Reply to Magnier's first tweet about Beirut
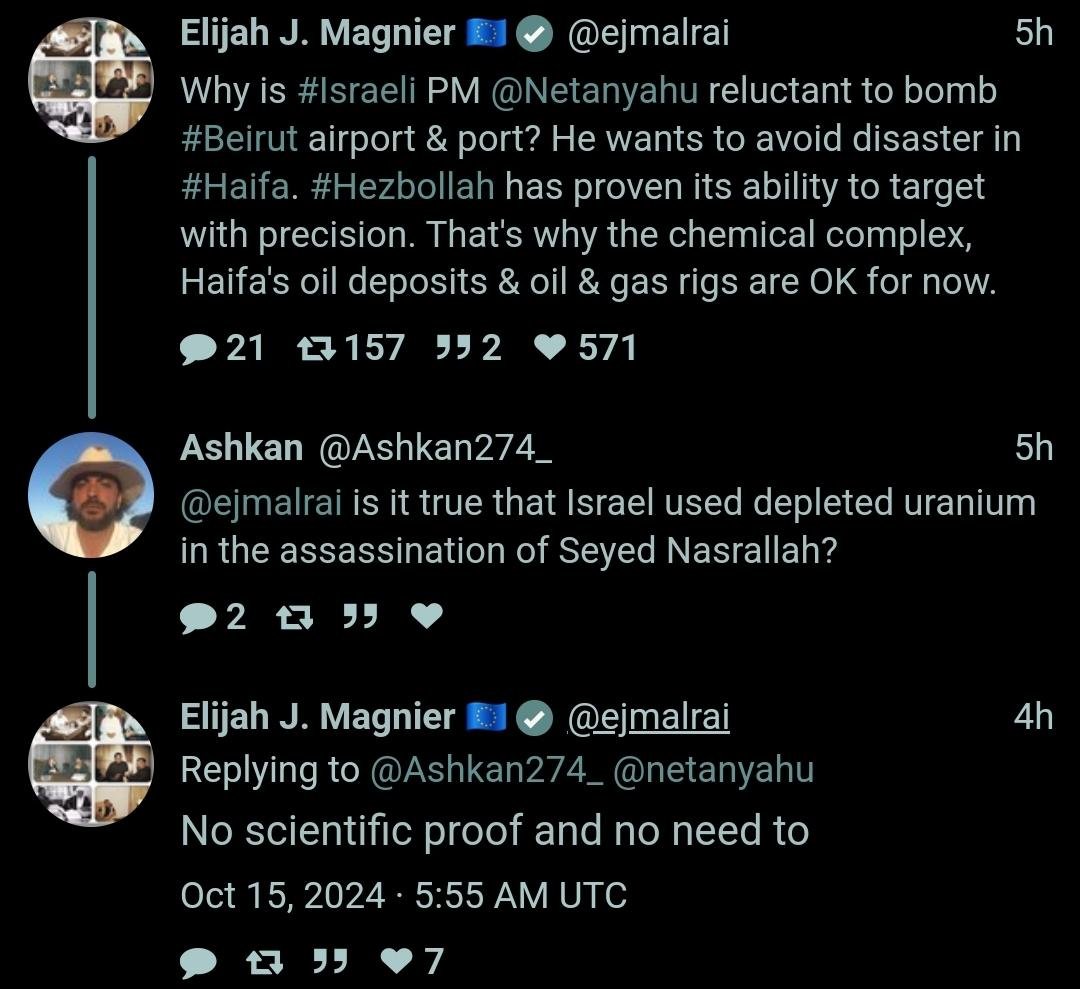This screenshot has height=989, width=1080. click(x=199, y=348)
